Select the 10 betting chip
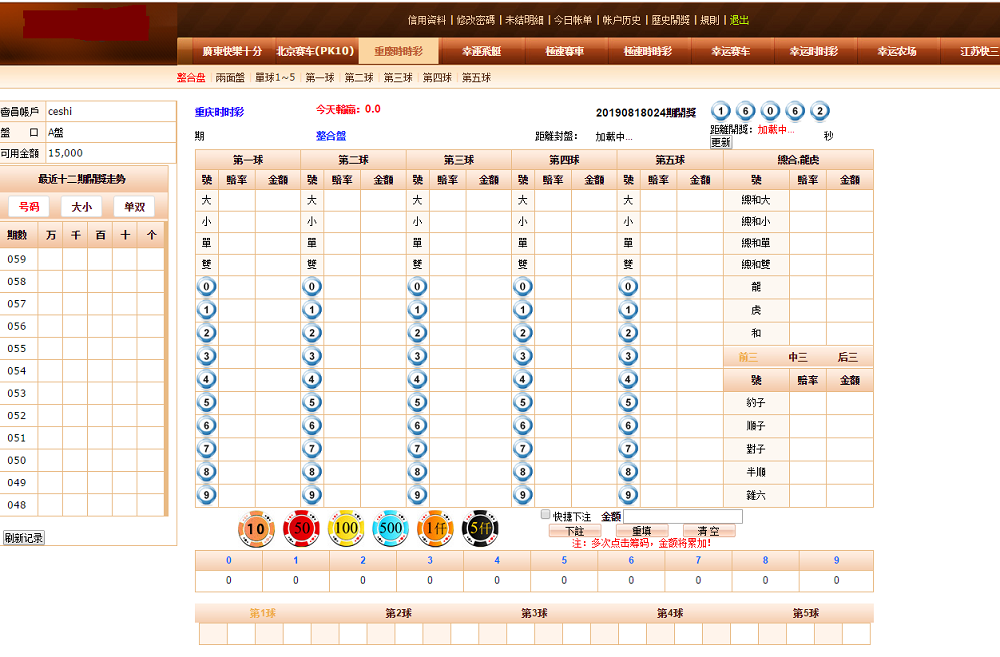This screenshot has width=1000, height=657. [256, 528]
